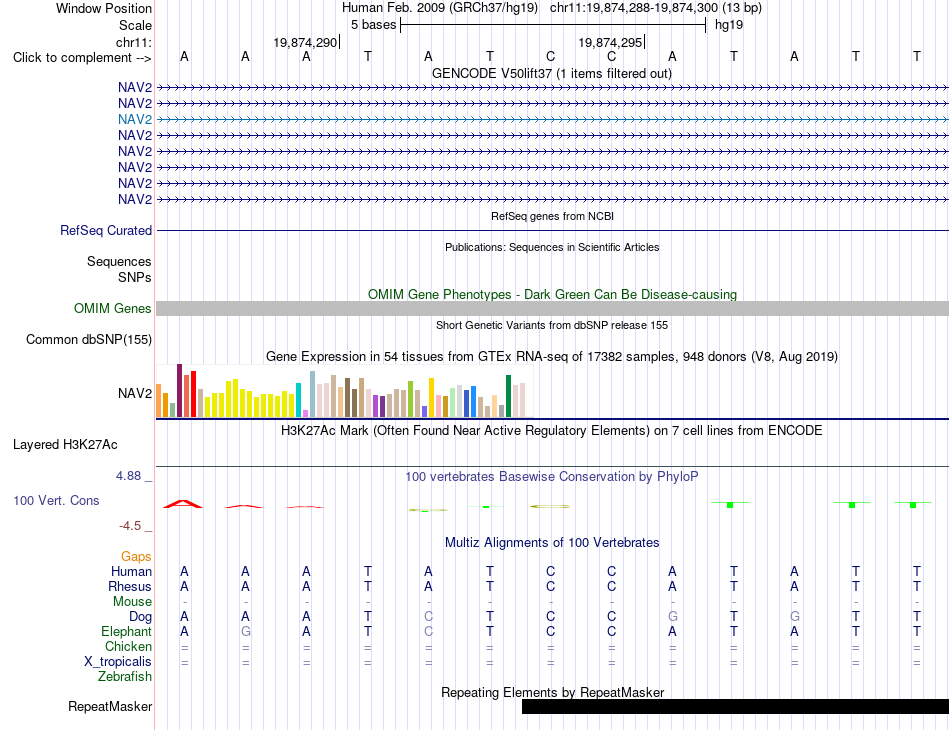Click the -4.5 PhyloP lower scale value

coord(130,526)
